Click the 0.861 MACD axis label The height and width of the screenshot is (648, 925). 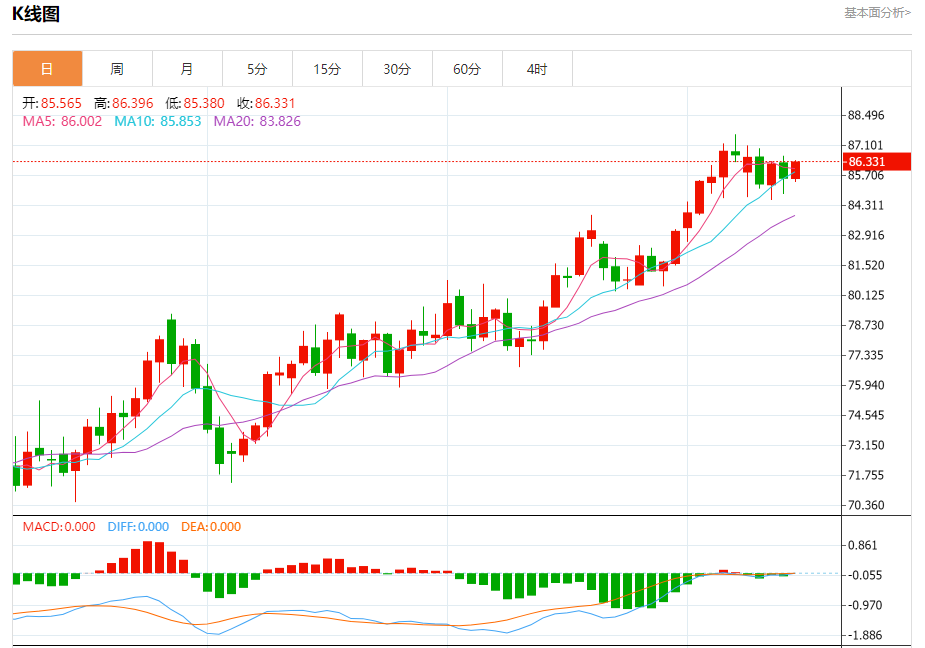tap(862, 545)
